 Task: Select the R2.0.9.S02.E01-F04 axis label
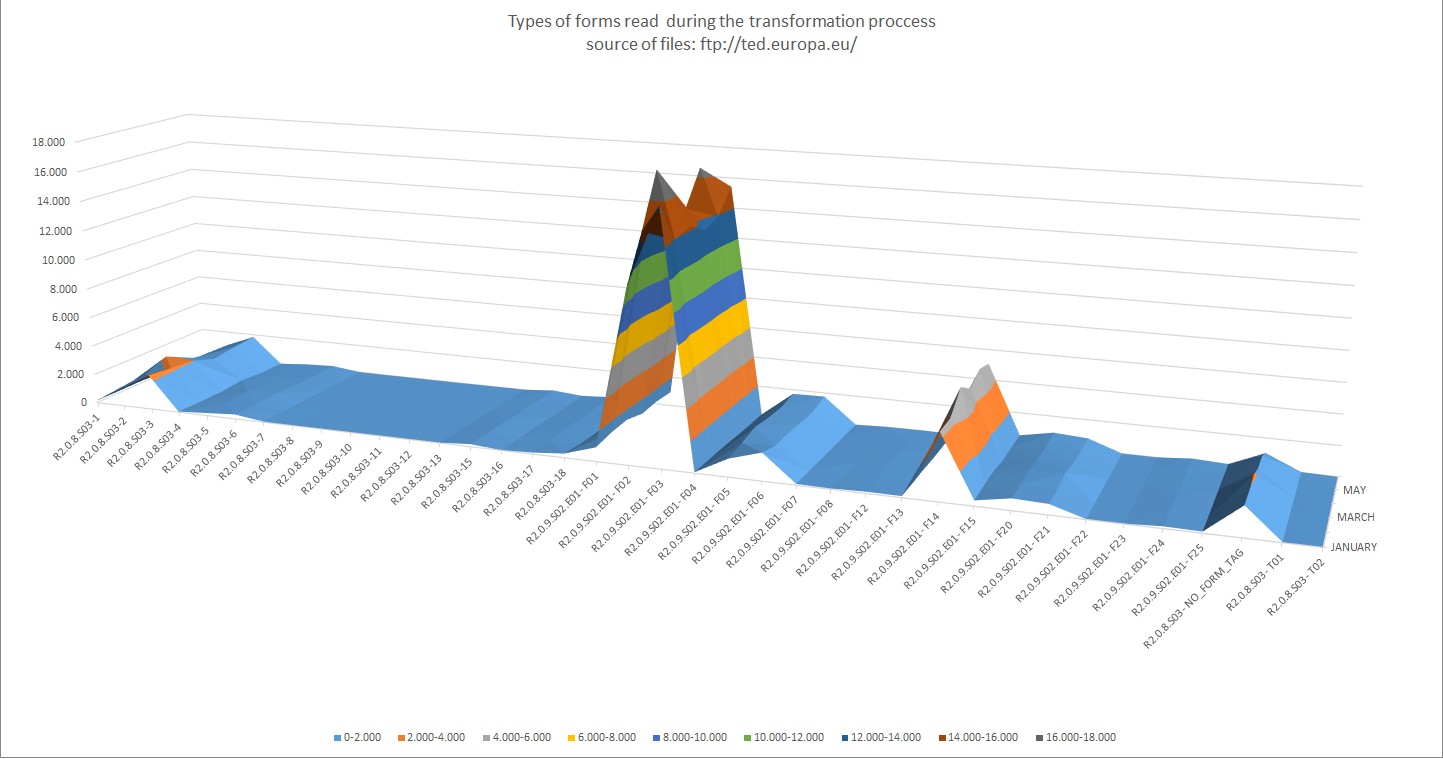click(x=661, y=520)
